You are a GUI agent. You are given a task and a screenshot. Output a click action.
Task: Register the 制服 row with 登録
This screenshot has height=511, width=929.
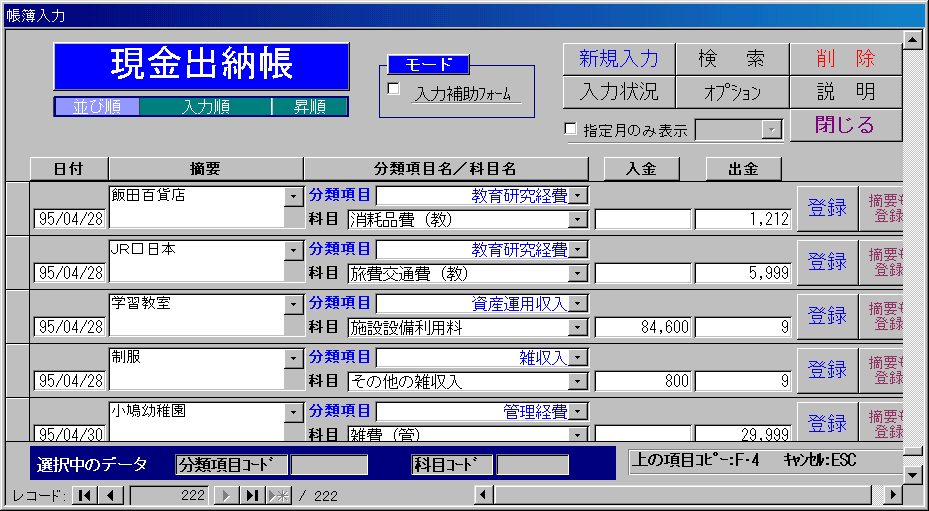coord(826,369)
